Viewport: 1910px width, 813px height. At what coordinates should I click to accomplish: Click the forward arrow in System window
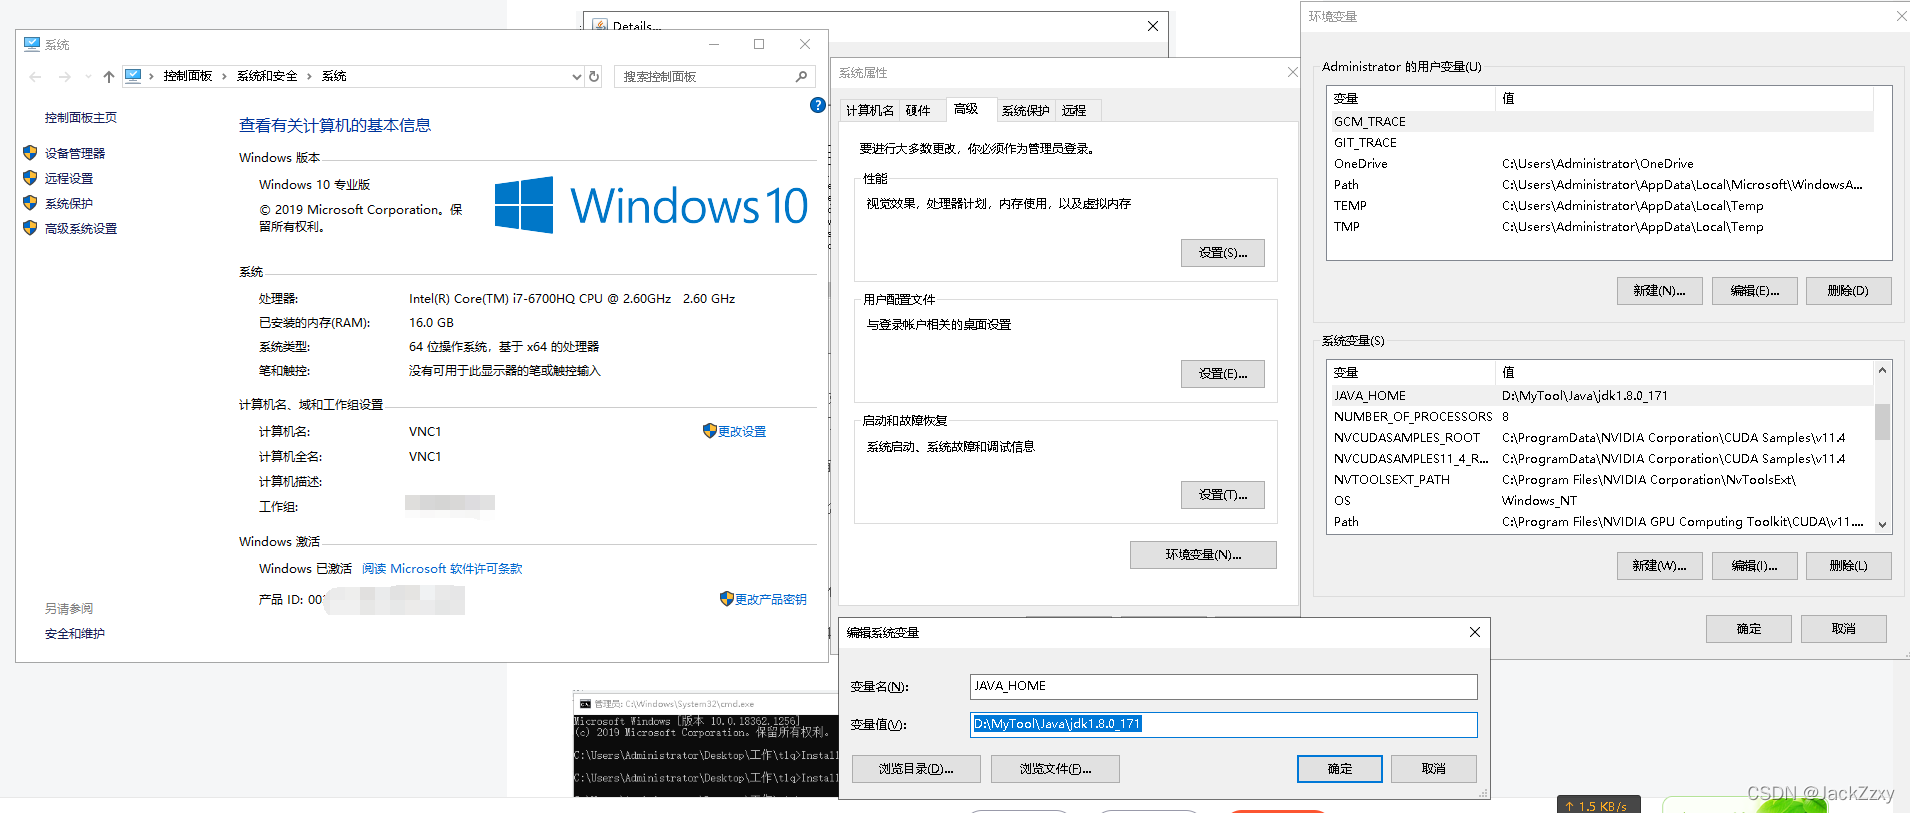(65, 77)
